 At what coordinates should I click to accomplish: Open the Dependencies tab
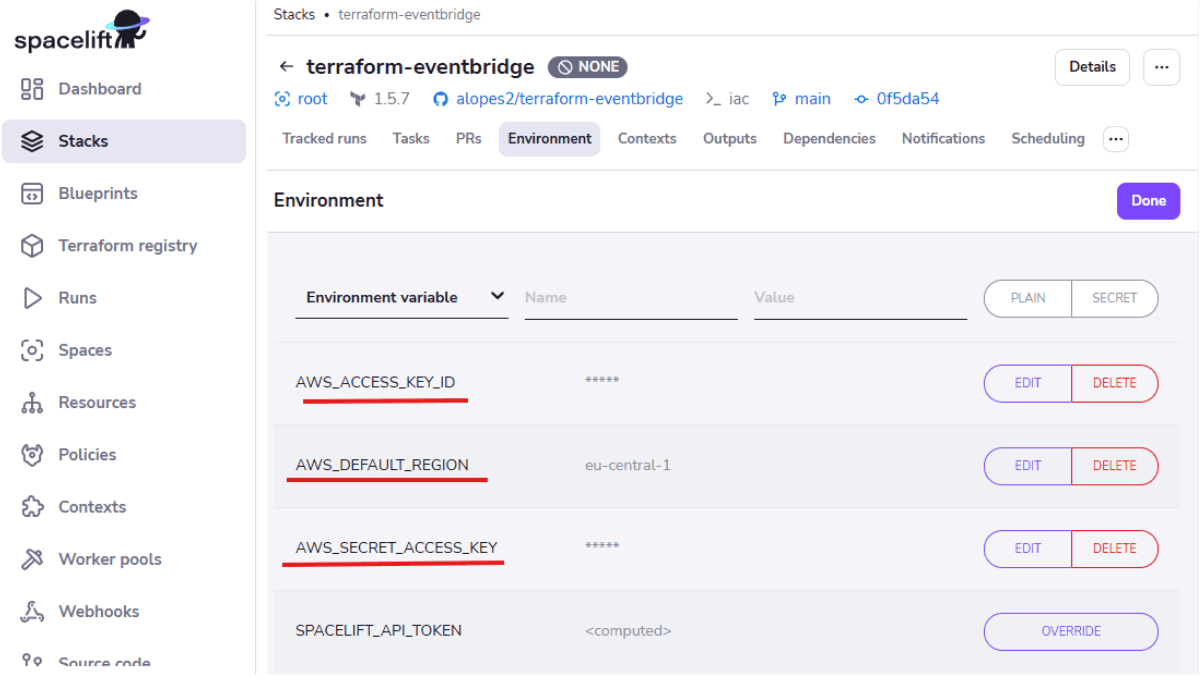click(829, 139)
